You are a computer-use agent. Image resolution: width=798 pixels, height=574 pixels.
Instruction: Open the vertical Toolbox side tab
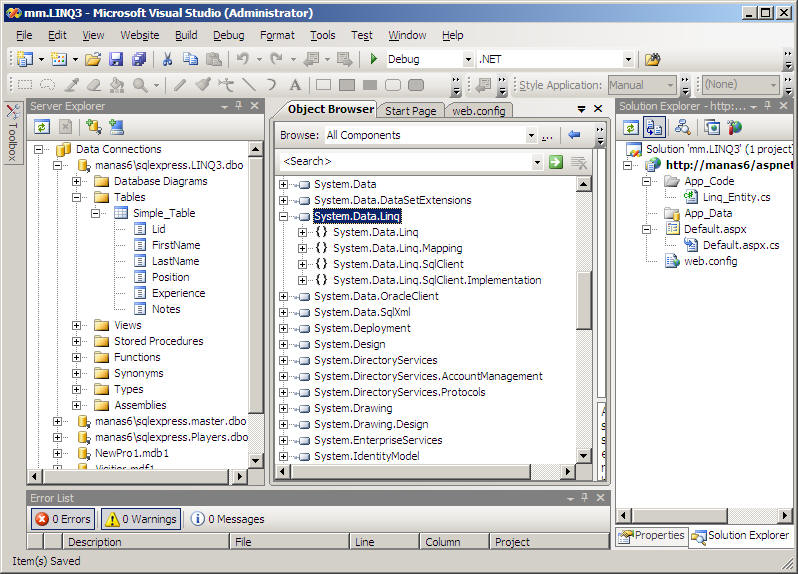pyautogui.click(x=13, y=133)
